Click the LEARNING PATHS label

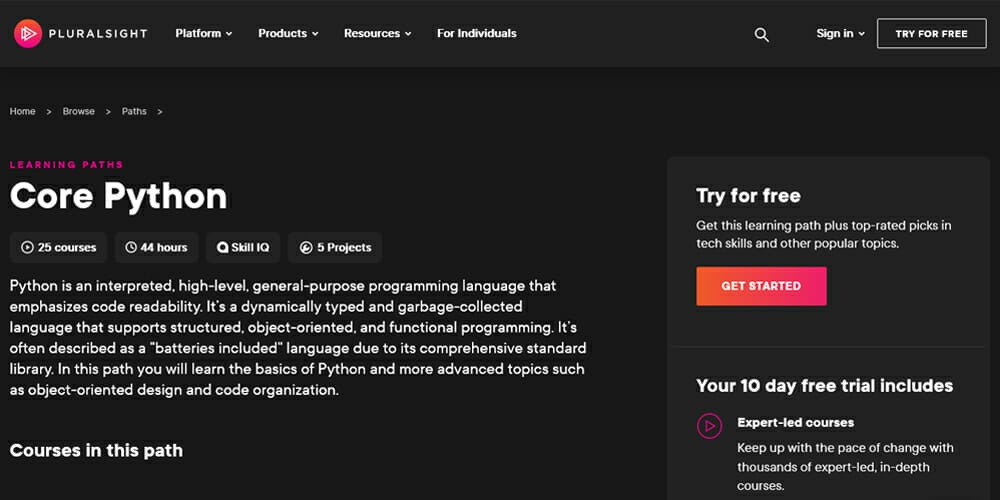tap(66, 165)
